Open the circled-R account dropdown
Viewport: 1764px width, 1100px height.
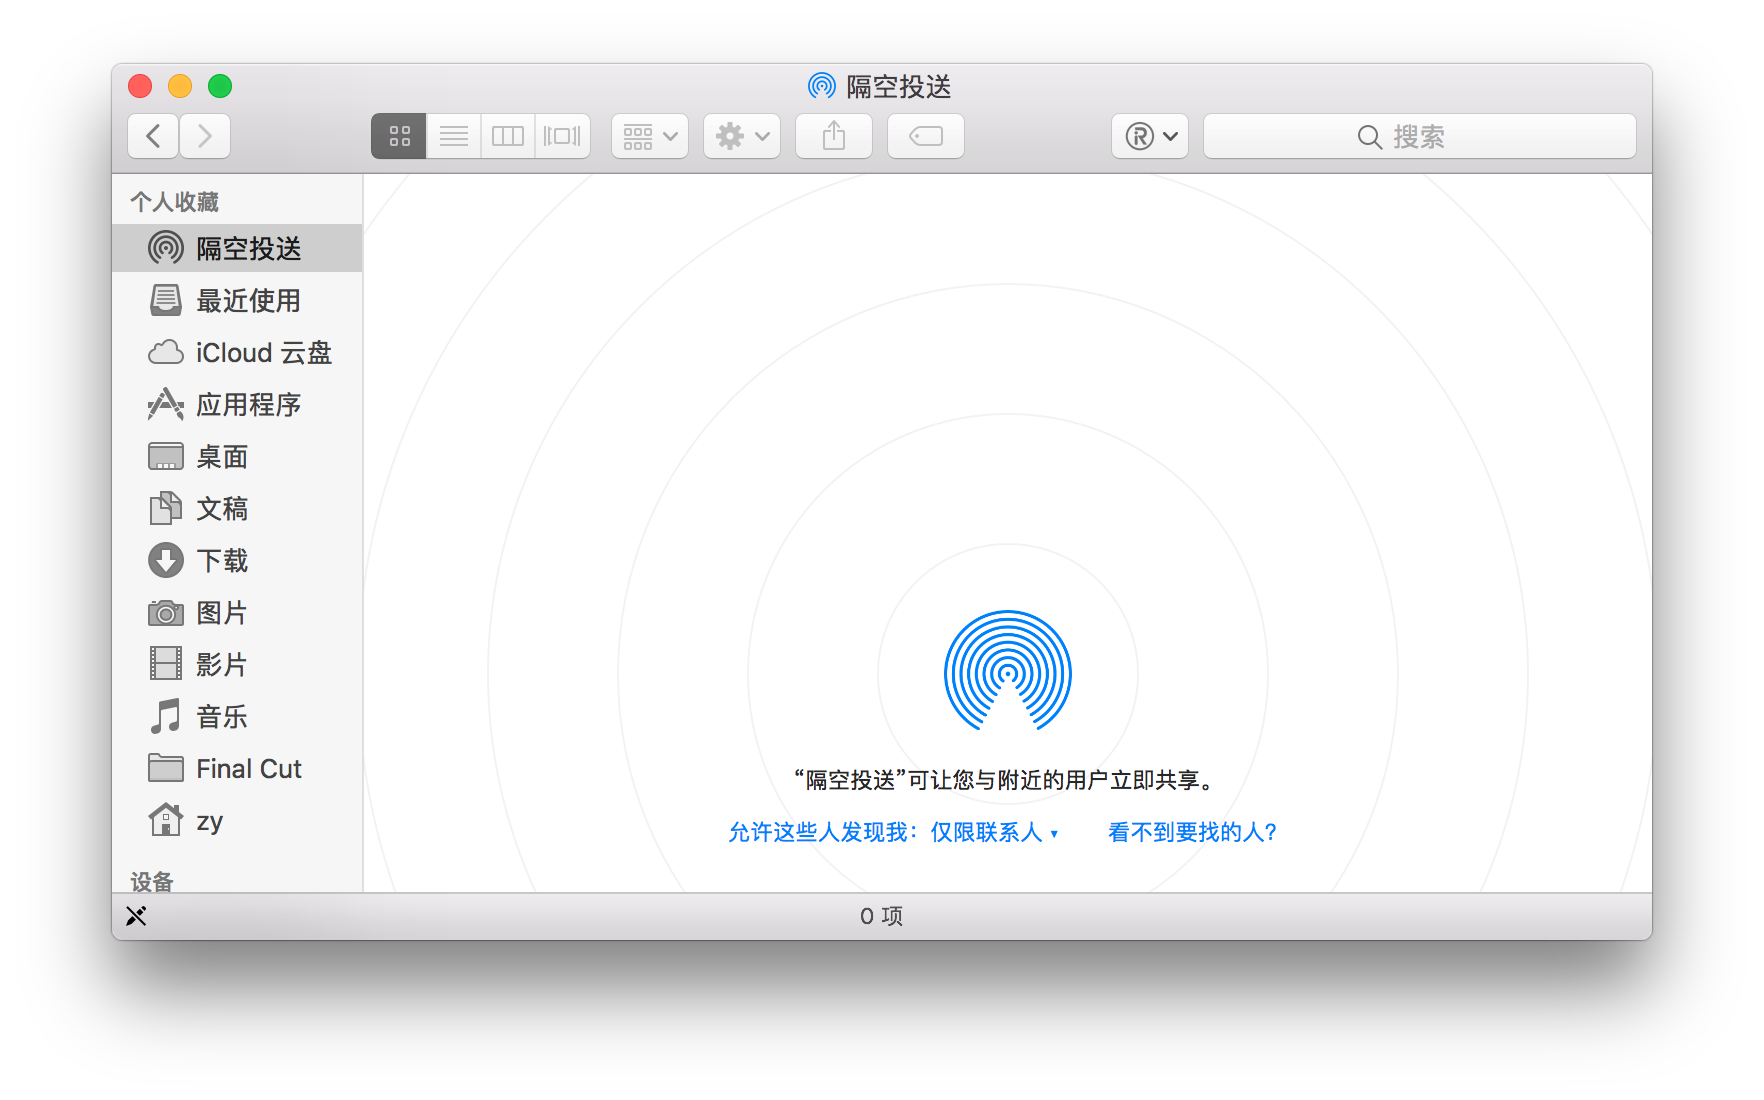(1149, 136)
